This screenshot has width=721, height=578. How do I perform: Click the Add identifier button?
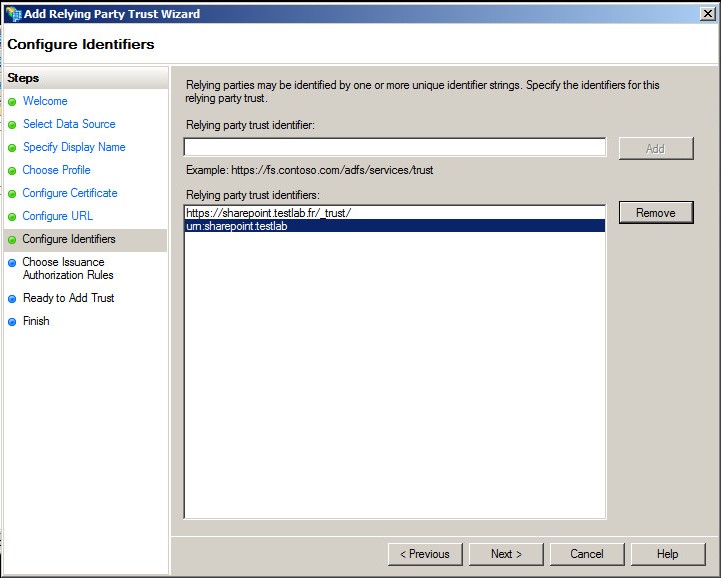(656, 149)
